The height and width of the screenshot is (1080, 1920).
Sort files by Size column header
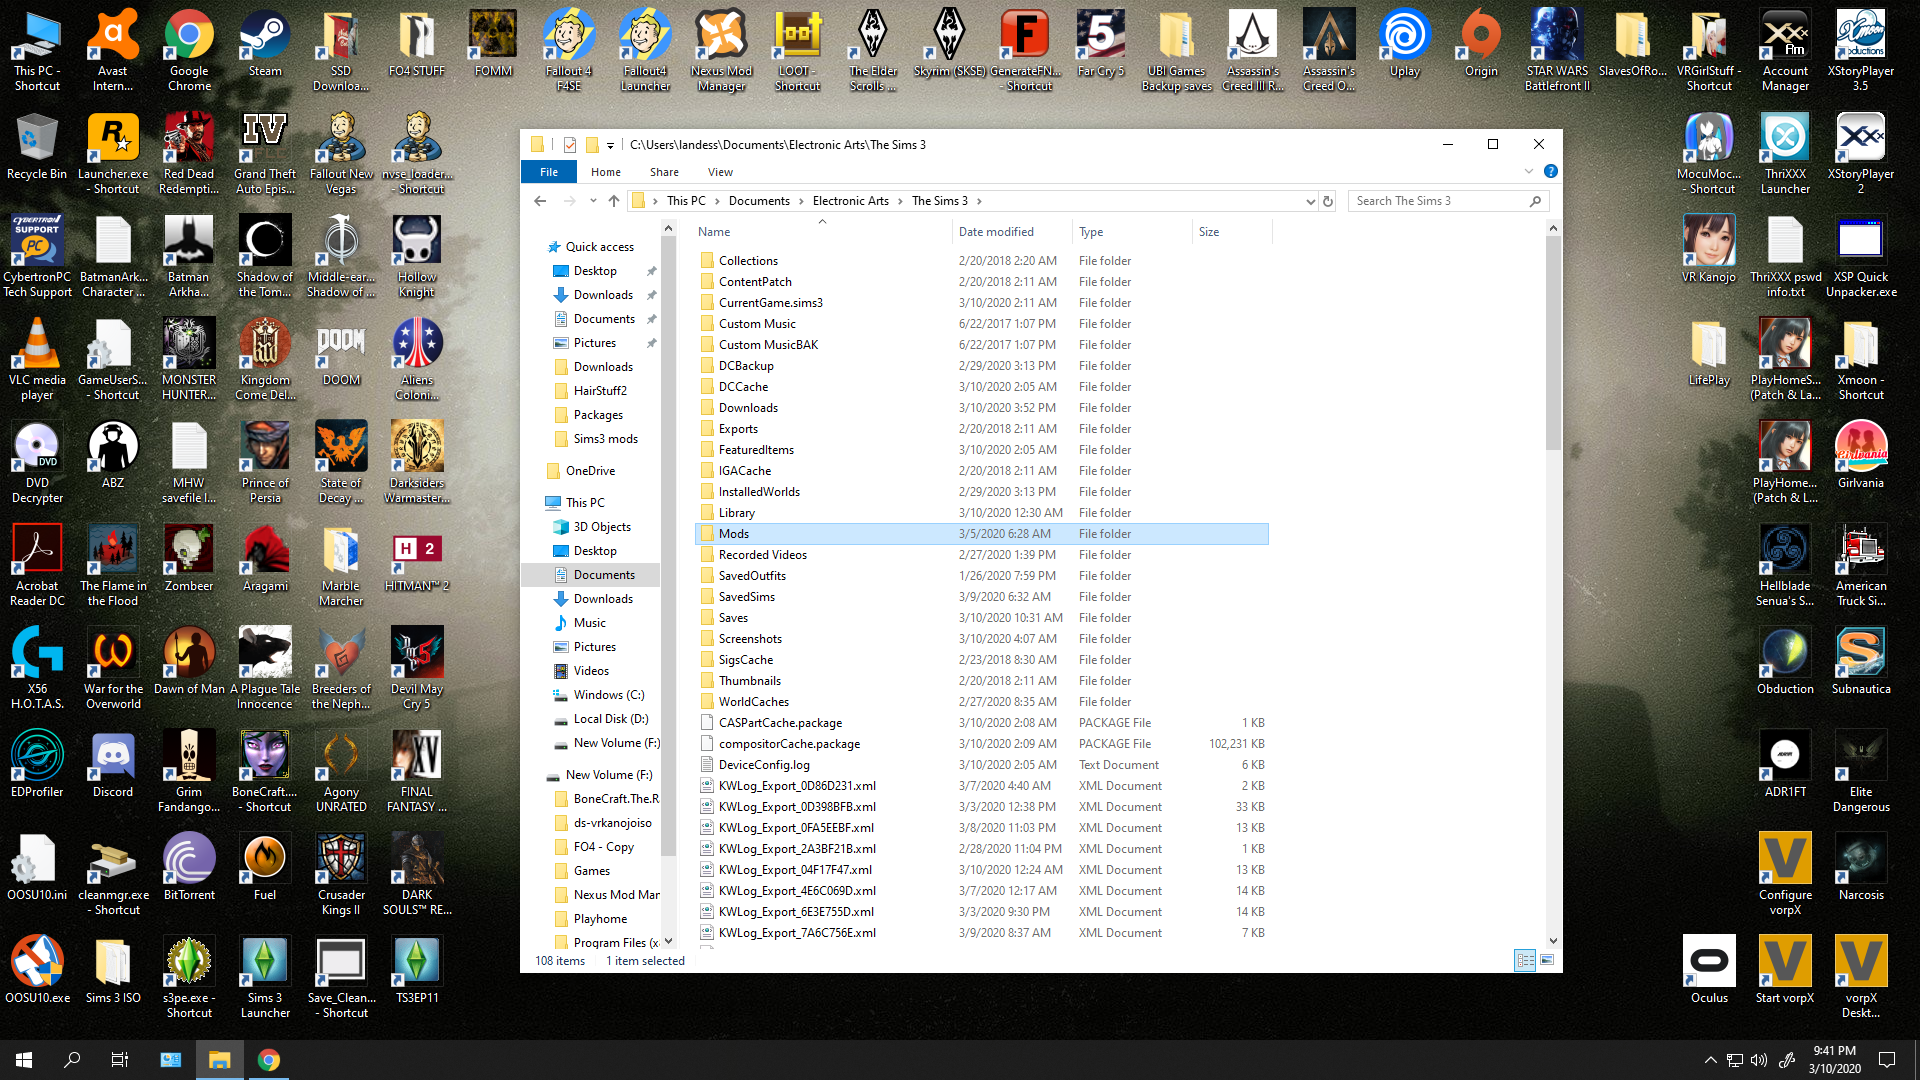[x=1232, y=232]
